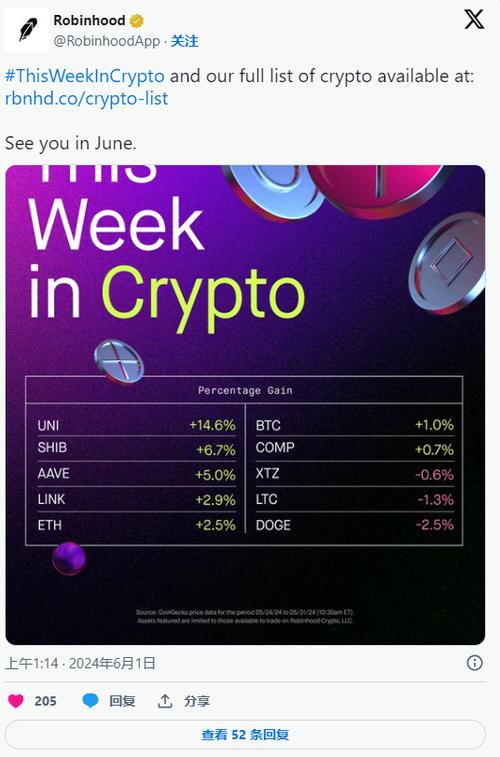Click the @RobinhoodApp handle

coord(106,41)
